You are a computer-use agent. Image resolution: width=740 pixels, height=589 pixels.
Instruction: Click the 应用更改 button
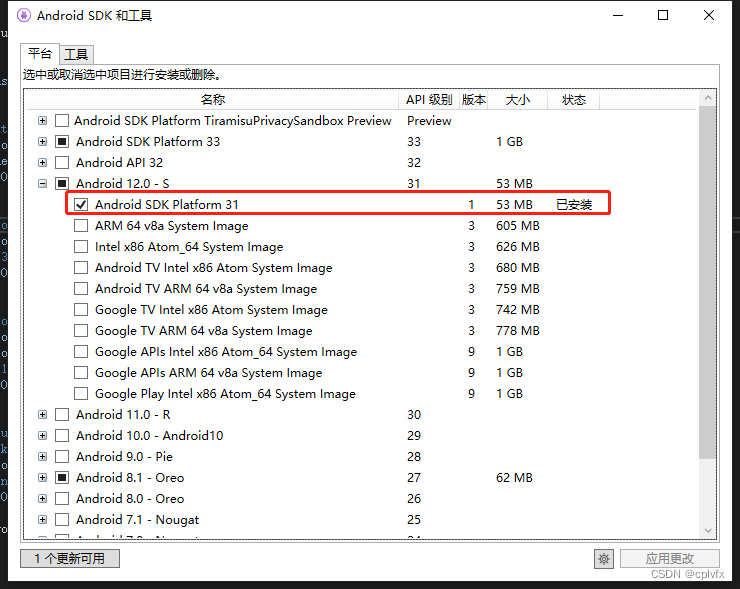click(x=670, y=559)
